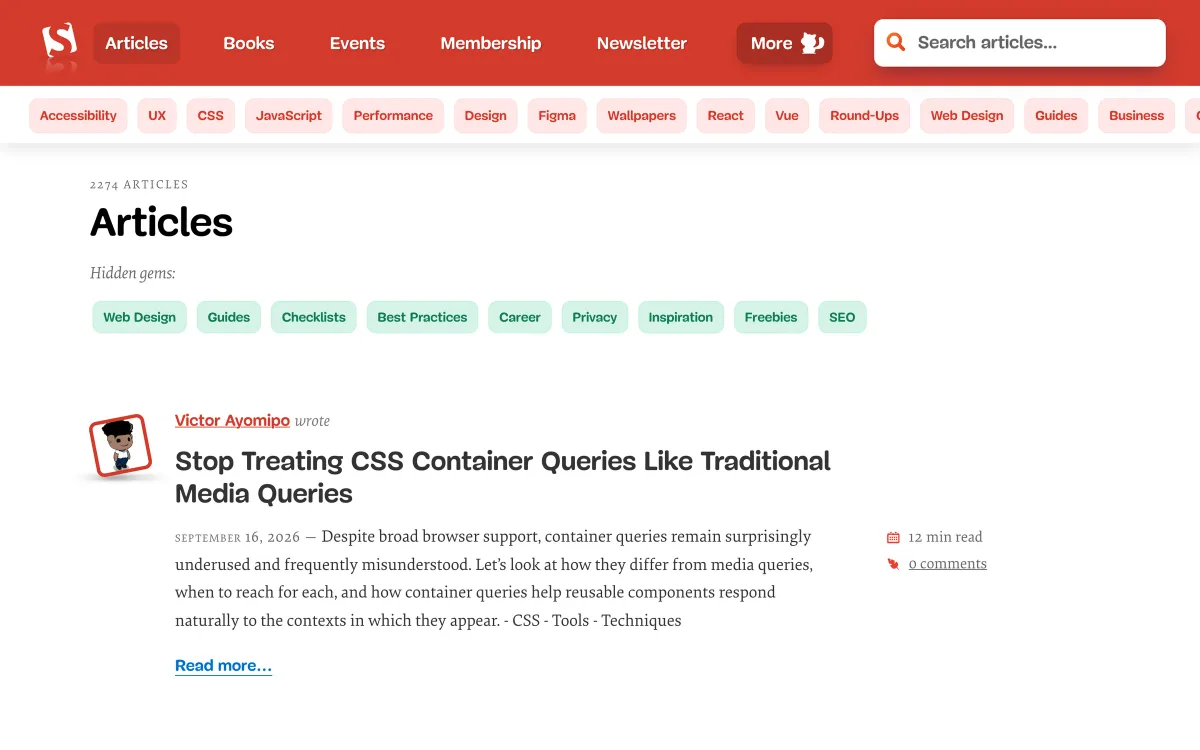This screenshot has width=1200, height=750.
Task: Click the search magnifier icon
Action: point(896,42)
